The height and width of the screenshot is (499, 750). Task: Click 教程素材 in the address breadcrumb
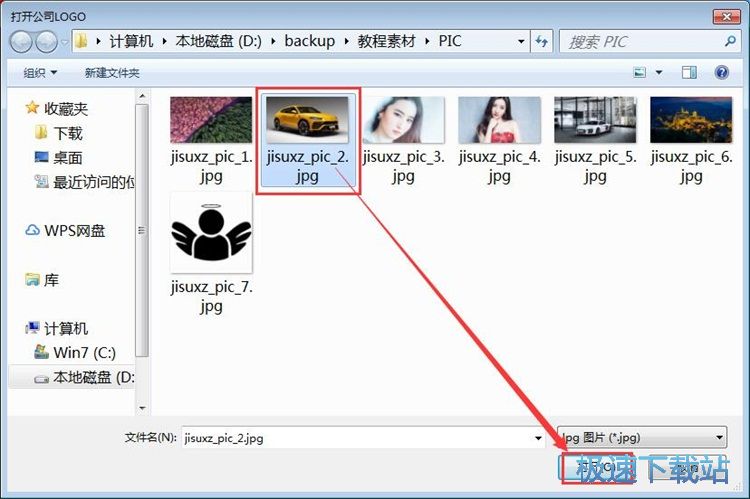click(x=386, y=41)
